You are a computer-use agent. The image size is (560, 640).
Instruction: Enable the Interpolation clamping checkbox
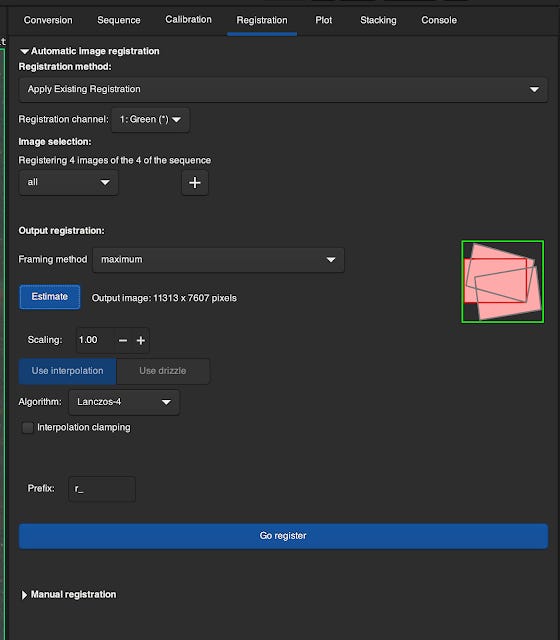pyautogui.click(x=27, y=427)
